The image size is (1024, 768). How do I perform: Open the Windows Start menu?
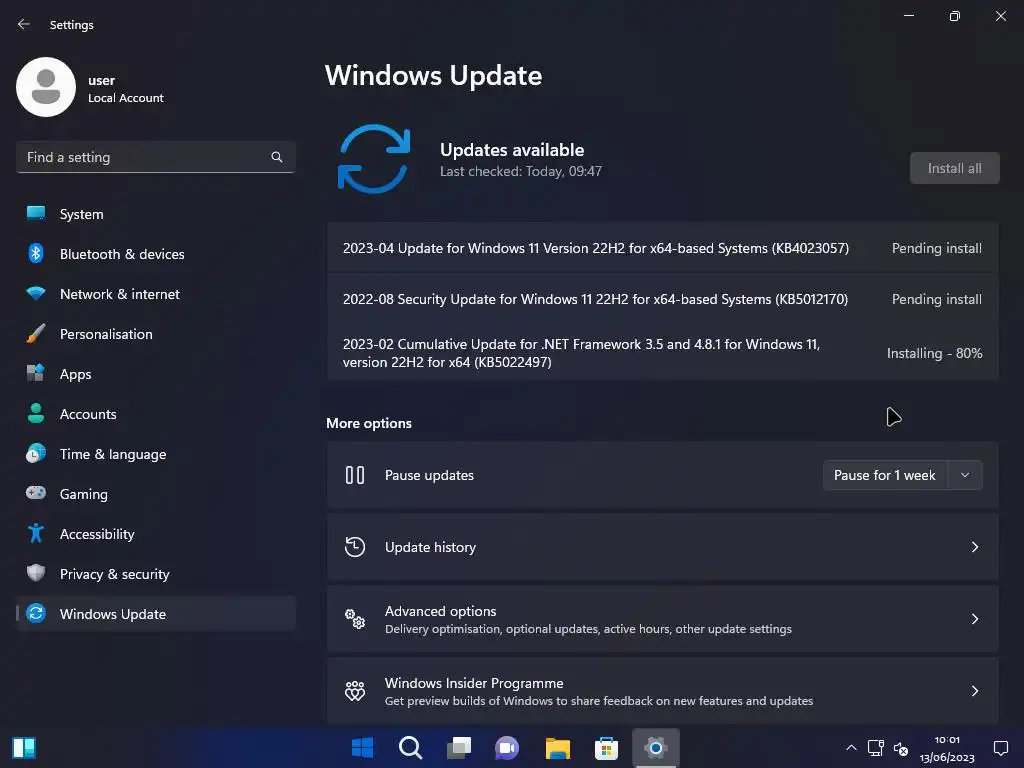(362, 748)
